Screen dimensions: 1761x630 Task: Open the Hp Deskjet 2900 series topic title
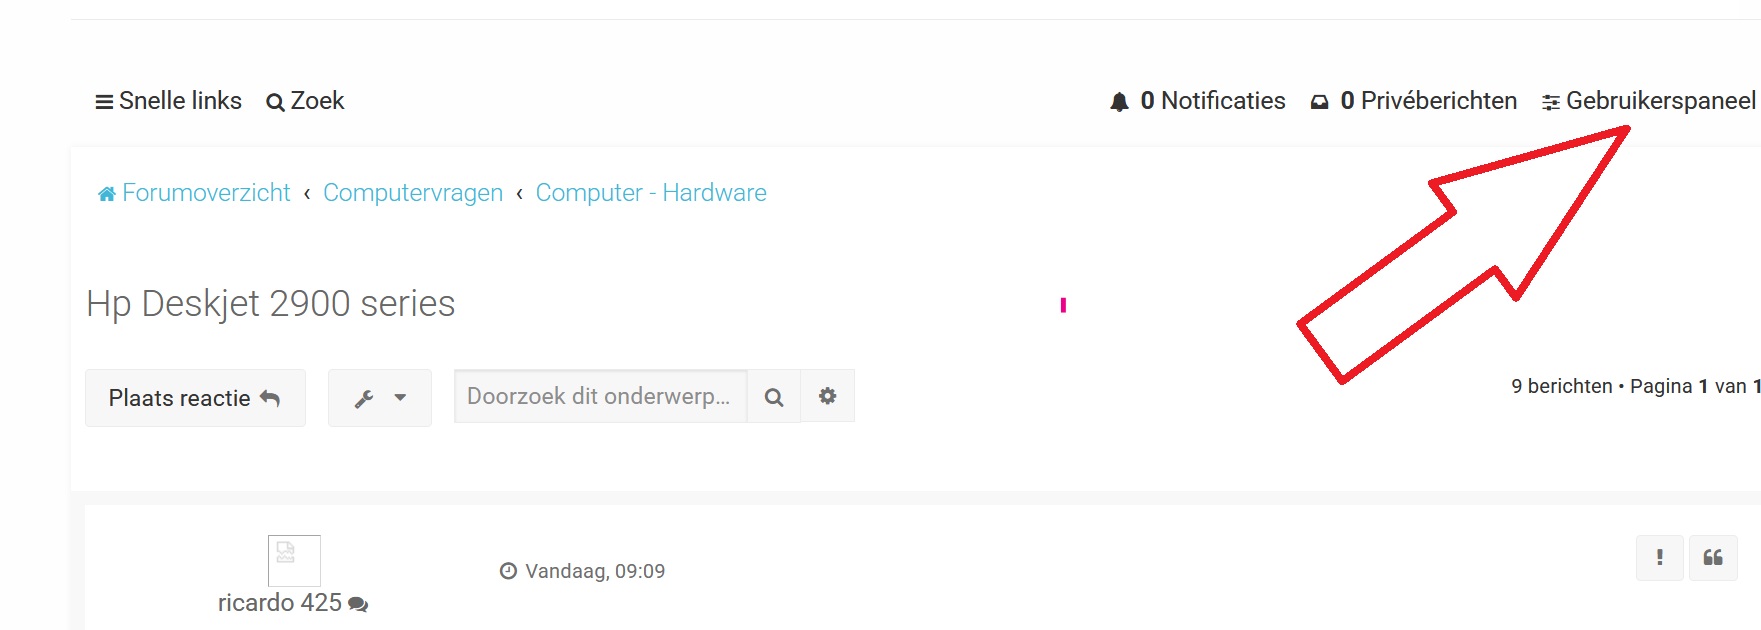(271, 303)
